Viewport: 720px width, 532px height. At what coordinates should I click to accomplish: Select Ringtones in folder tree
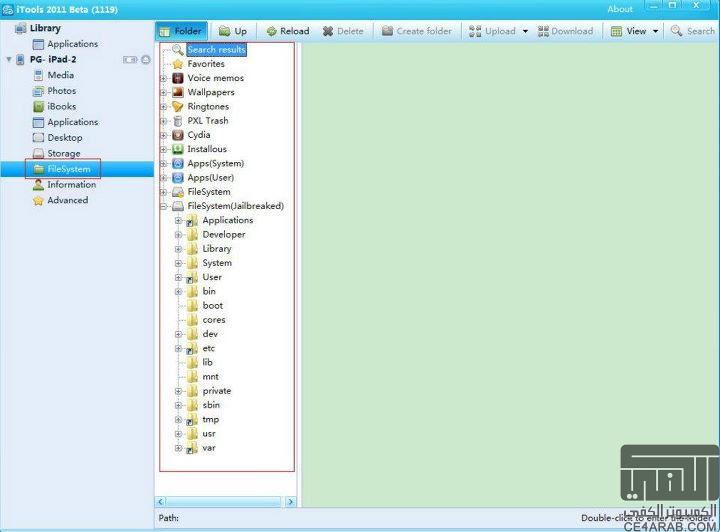pos(208,106)
